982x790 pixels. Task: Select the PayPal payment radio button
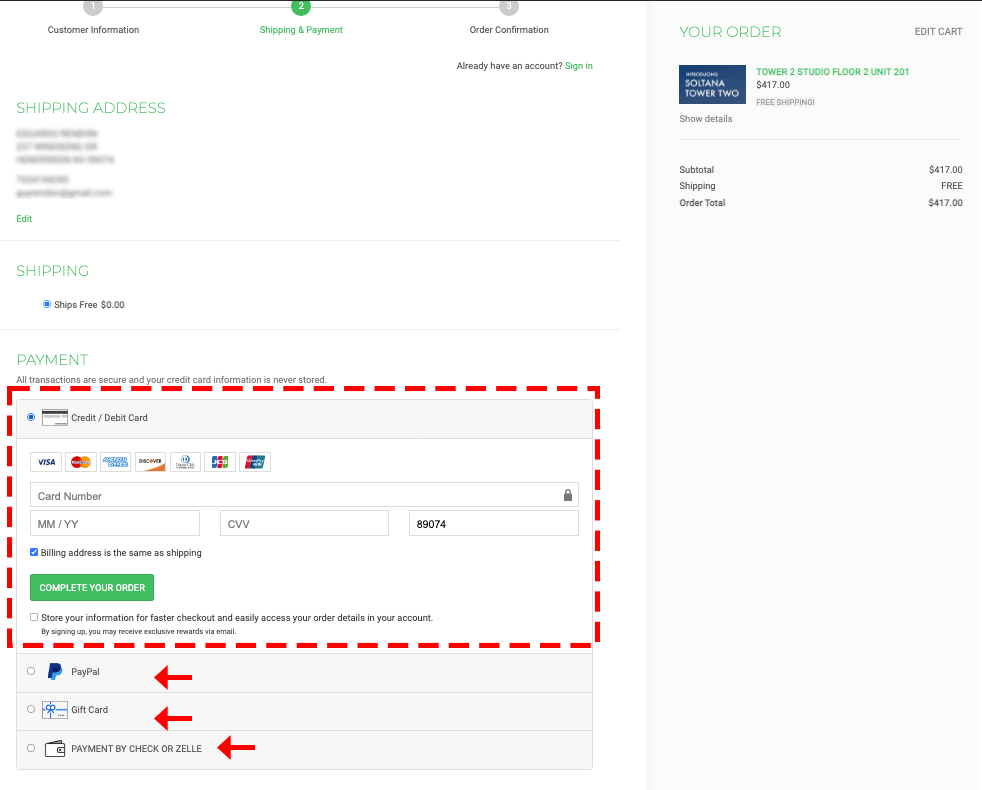[x=31, y=671]
